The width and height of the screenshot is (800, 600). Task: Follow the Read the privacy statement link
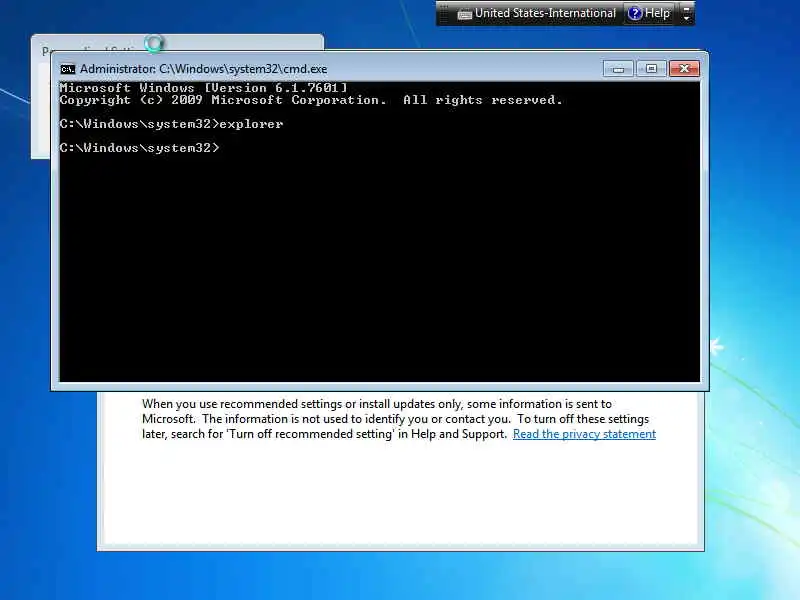(584, 434)
